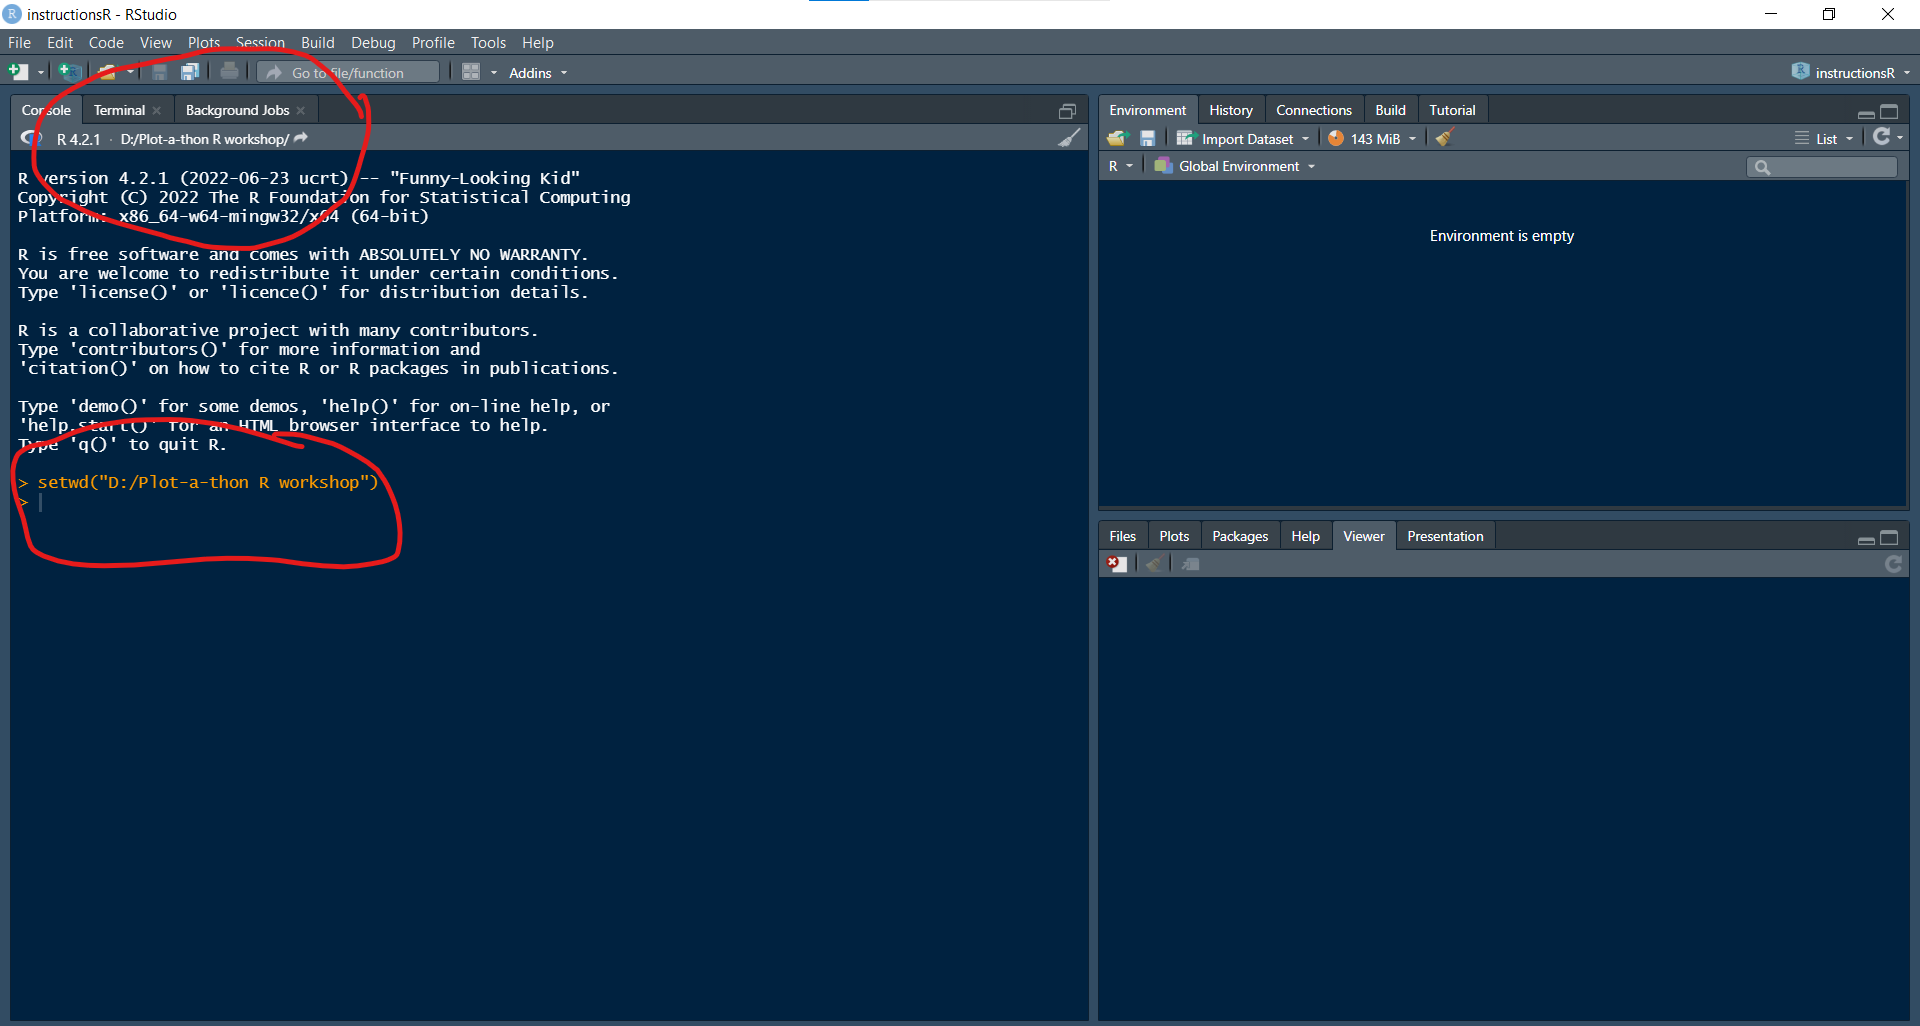
Task: Open the Profile menu
Action: [433, 43]
